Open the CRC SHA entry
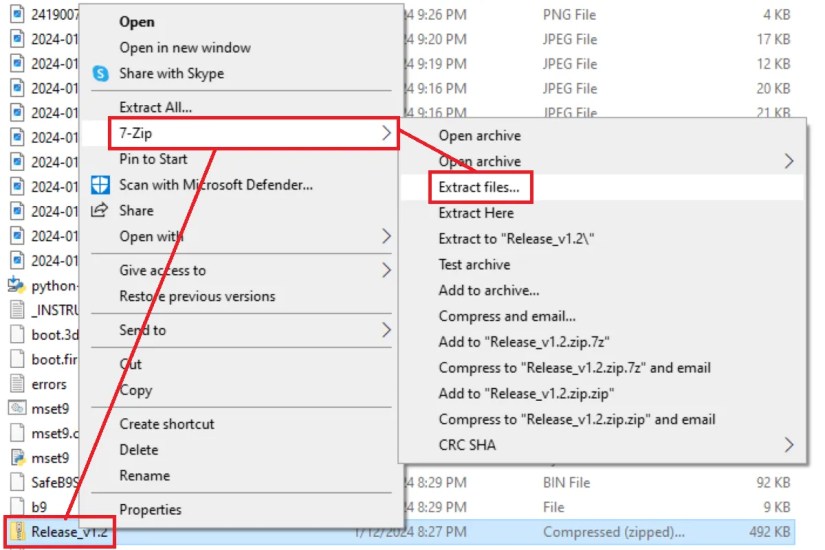 pos(467,445)
